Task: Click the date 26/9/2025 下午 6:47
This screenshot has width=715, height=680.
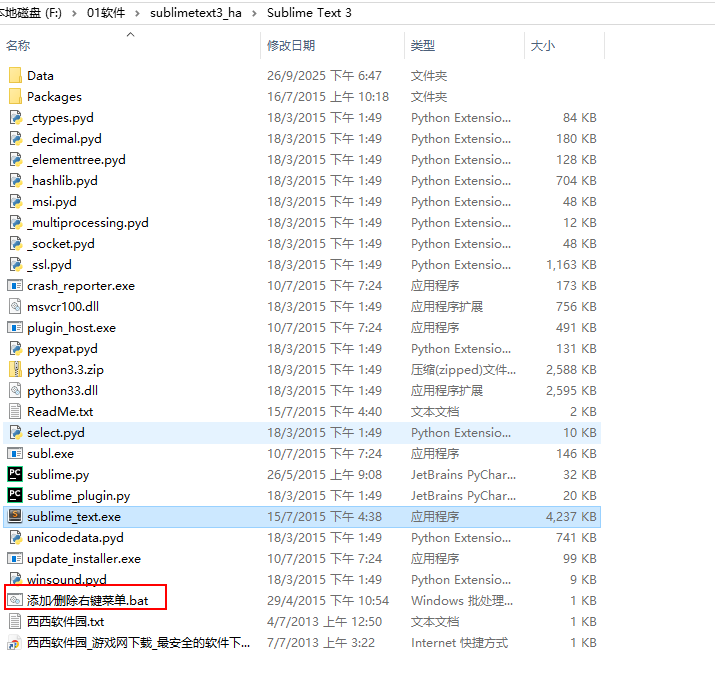Action: [x=324, y=76]
